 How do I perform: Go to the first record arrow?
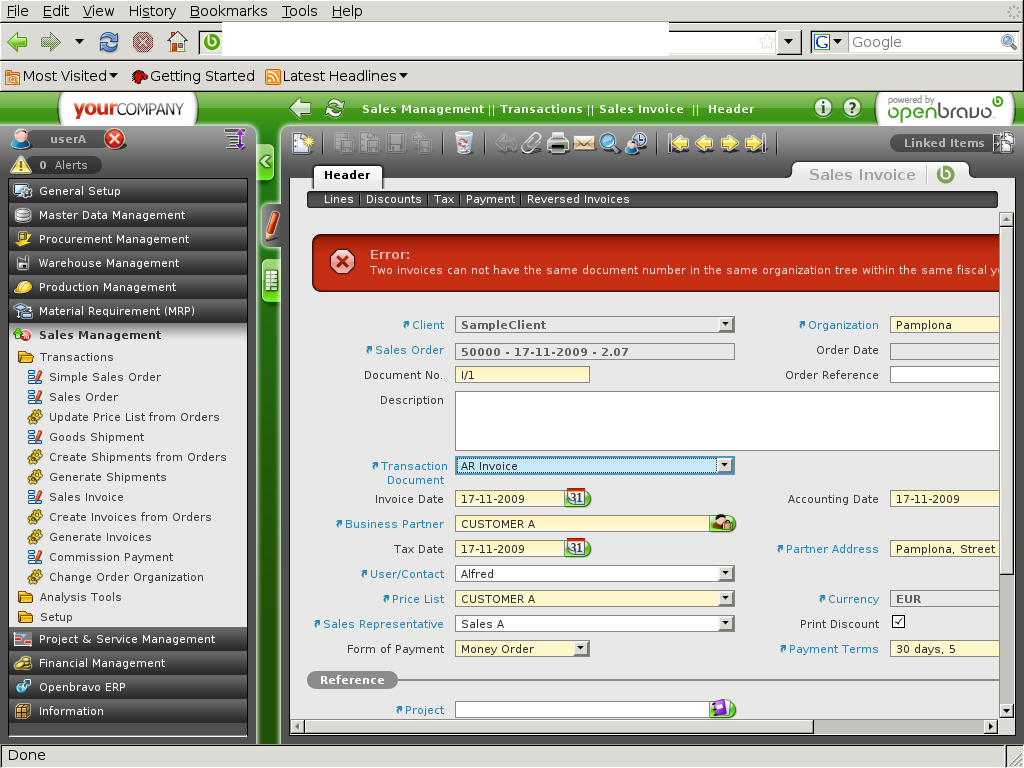680,143
